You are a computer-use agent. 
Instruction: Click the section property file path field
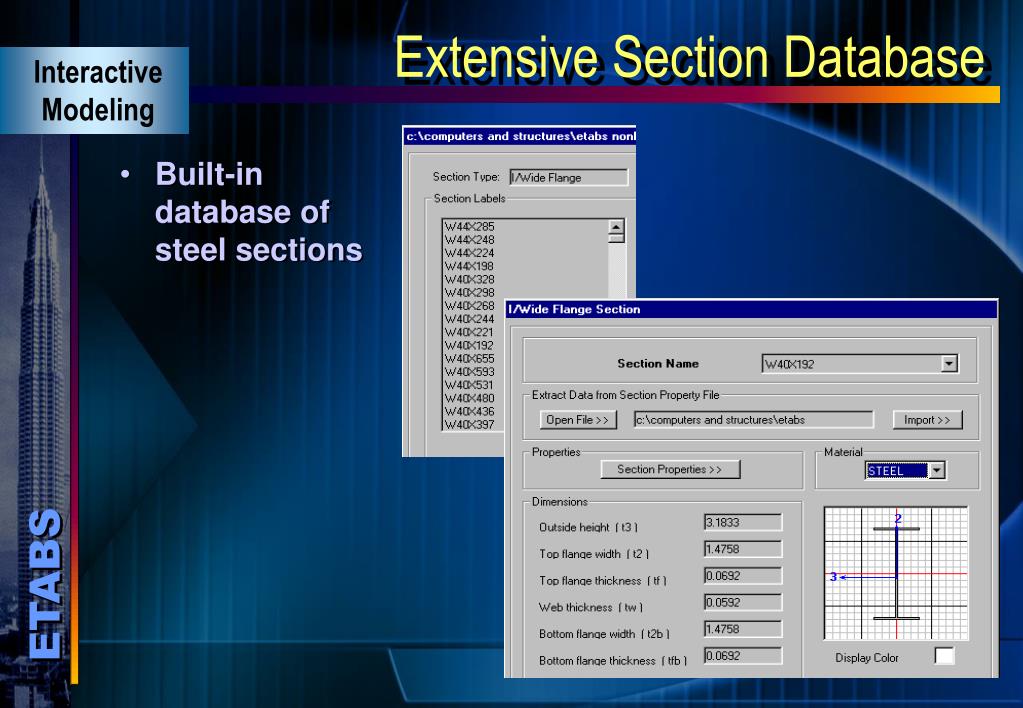pyautogui.click(x=753, y=420)
